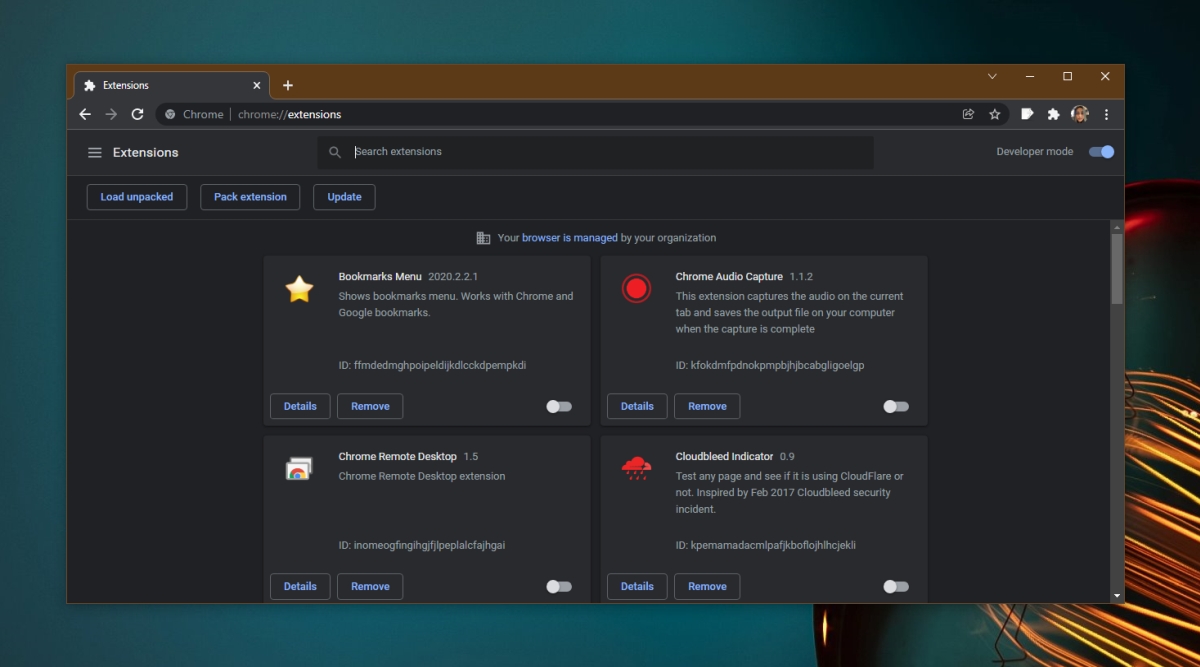Click the Chrome Remote Desktop ID text
Viewport: 1200px width, 667px height.
422,545
